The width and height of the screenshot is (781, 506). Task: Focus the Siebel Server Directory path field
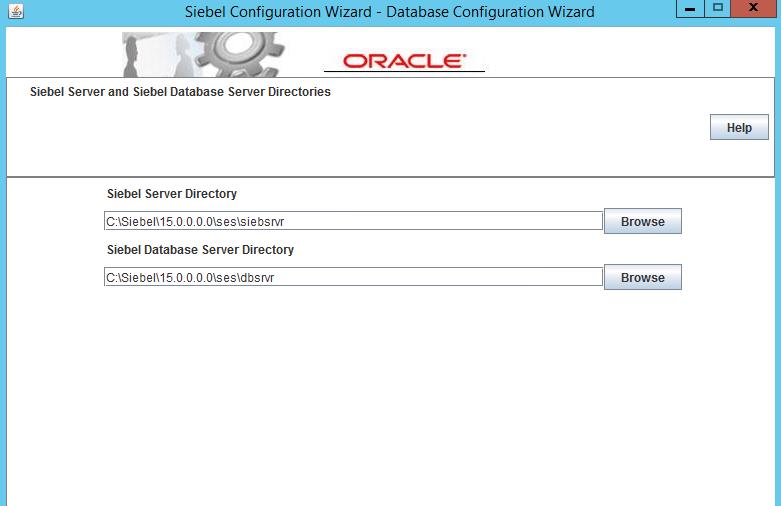353,221
